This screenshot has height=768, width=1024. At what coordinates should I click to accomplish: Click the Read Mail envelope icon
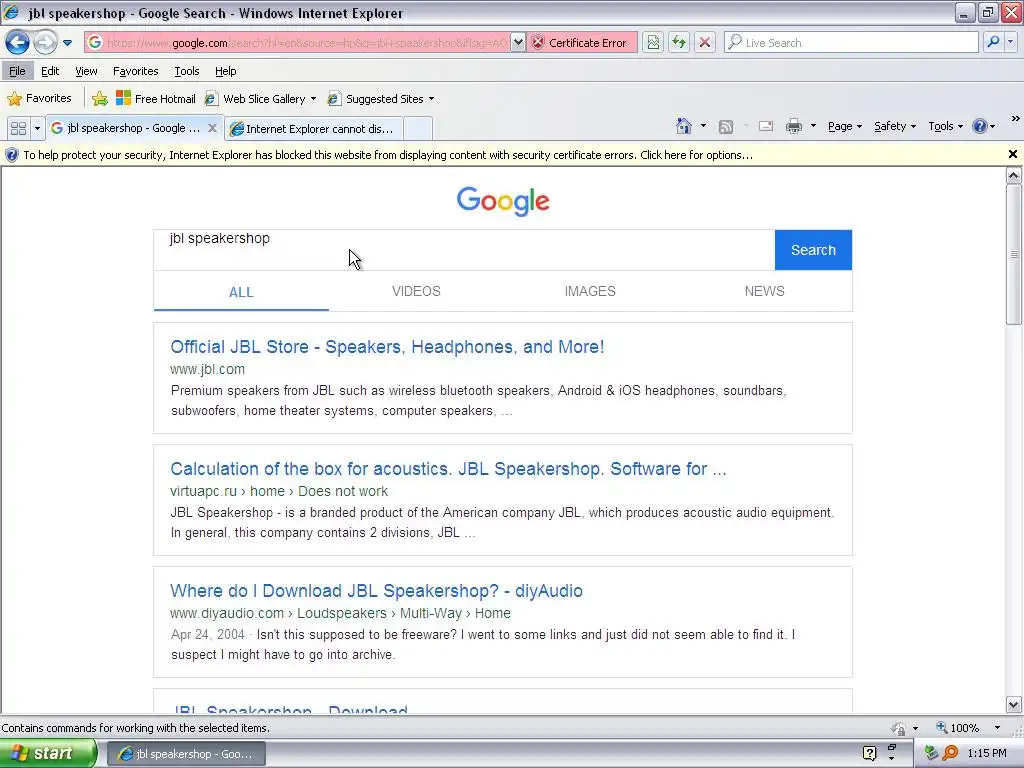(765, 126)
